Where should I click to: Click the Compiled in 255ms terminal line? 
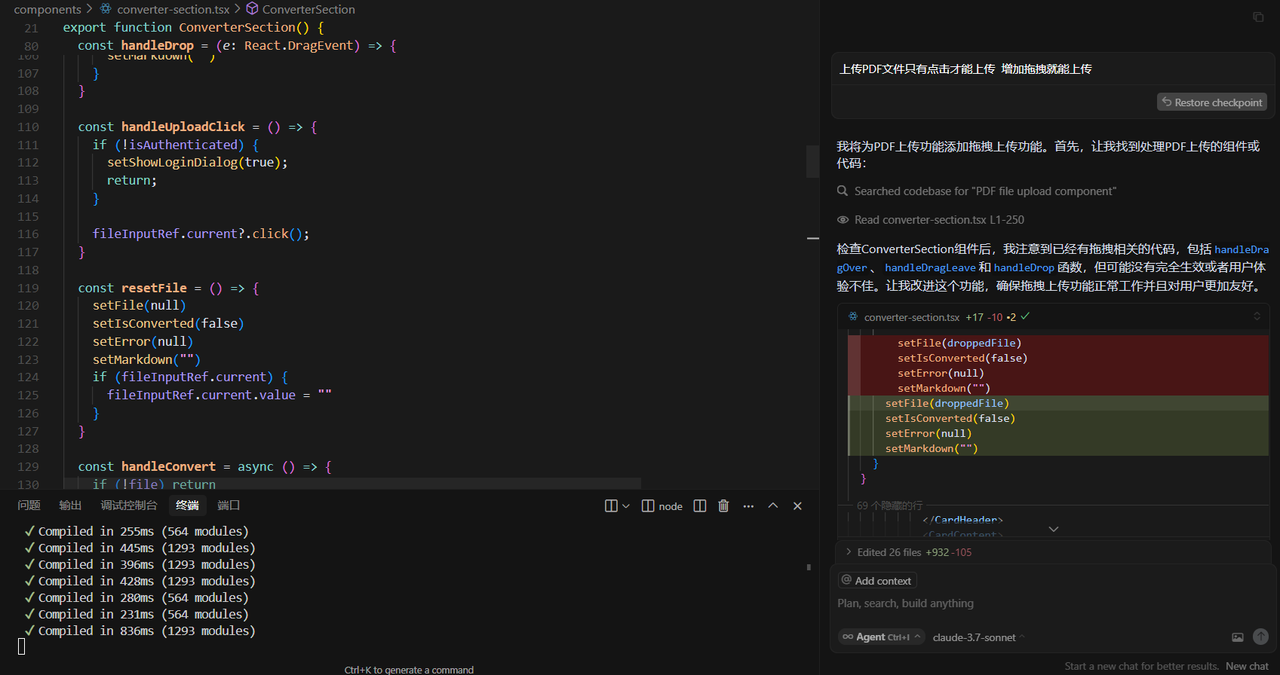(136, 531)
